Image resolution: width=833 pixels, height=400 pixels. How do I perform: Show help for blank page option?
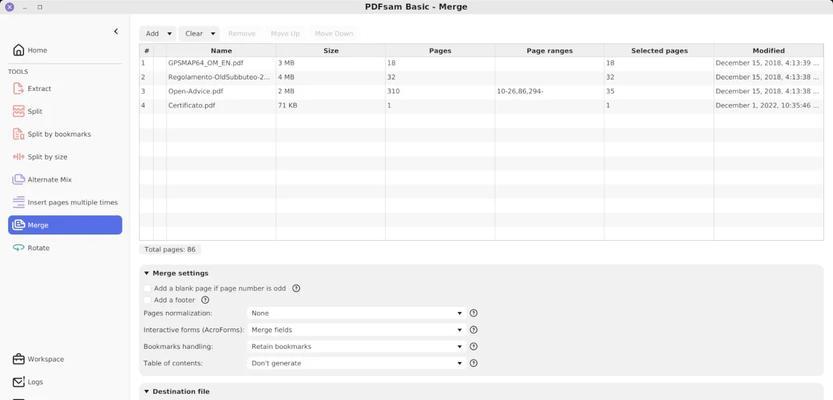(x=296, y=288)
